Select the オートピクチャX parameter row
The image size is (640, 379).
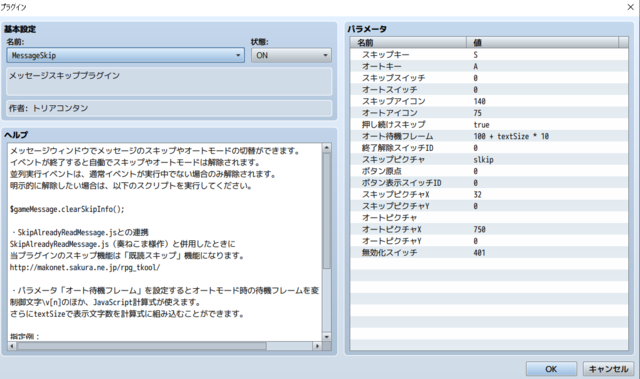click(489, 229)
